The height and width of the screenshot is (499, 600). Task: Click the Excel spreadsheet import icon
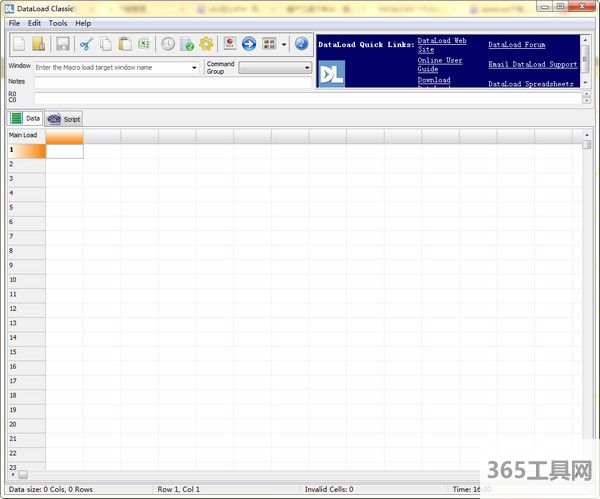point(144,44)
